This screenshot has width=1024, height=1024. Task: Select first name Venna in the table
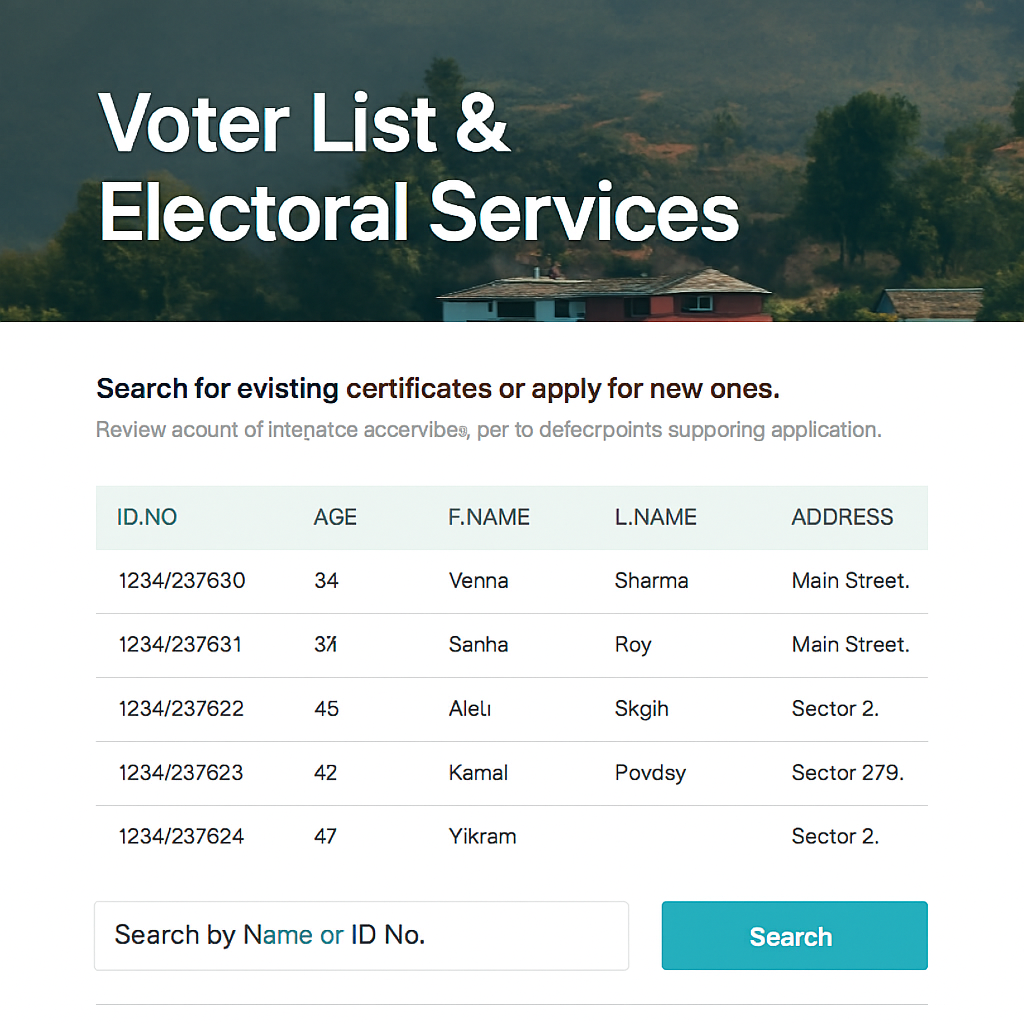pyautogui.click(x=479, y=581)
